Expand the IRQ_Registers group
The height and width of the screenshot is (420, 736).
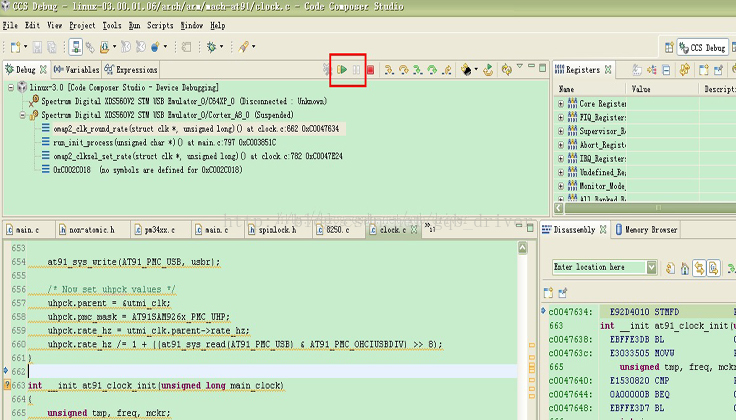click(x=560, y=159)
